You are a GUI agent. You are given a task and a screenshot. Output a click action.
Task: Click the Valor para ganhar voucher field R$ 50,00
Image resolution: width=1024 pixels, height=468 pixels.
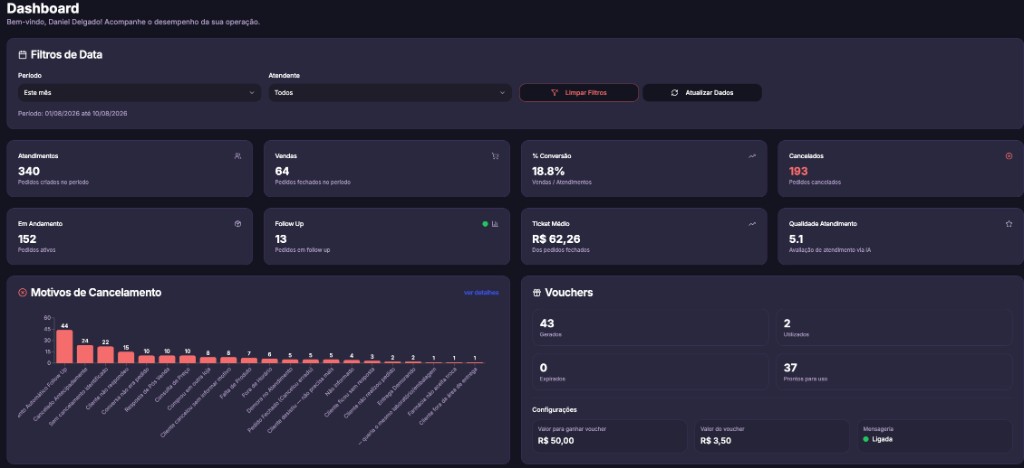[x=610, y=435]
